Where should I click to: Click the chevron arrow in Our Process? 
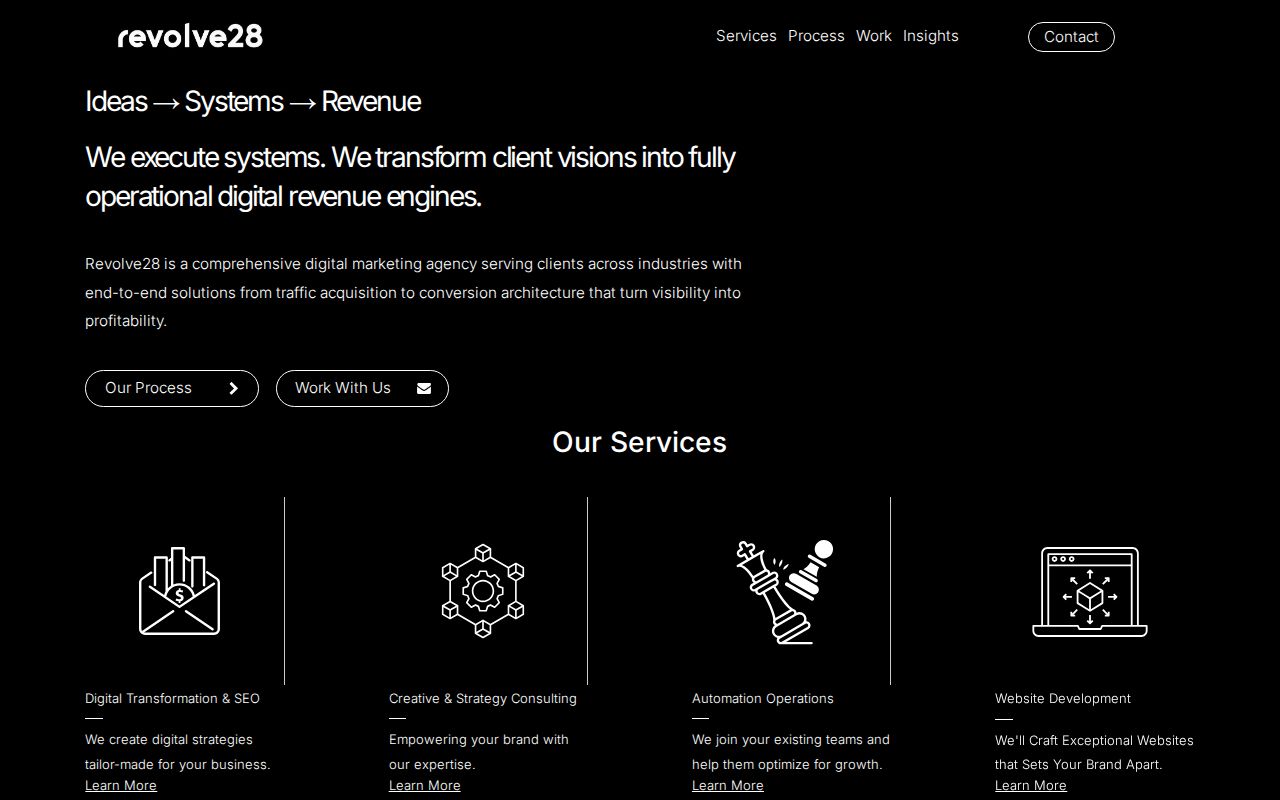(234, 388)
